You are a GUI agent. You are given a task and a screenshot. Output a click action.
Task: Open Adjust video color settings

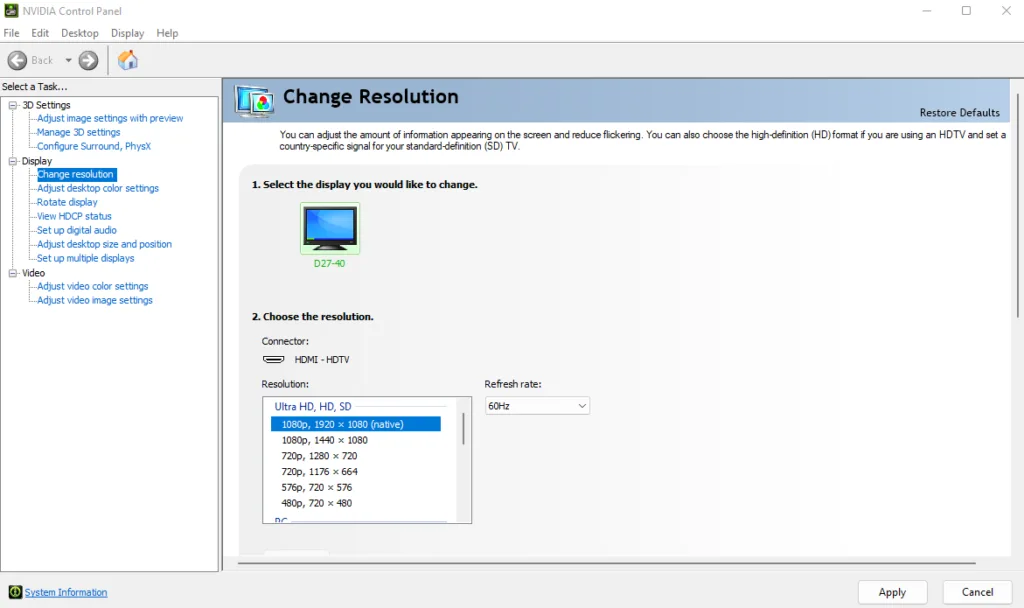[93, 286]
